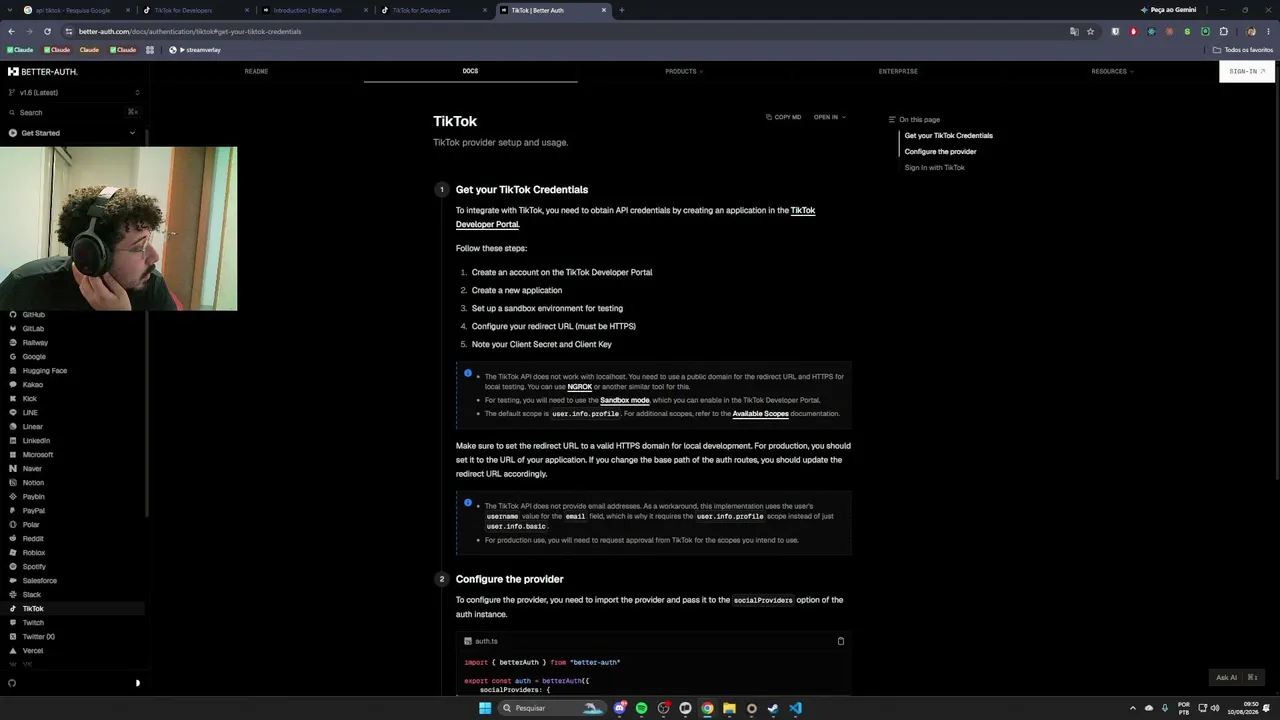
Task: Open the streamverlay bookmark
Action: coord(195,50)
